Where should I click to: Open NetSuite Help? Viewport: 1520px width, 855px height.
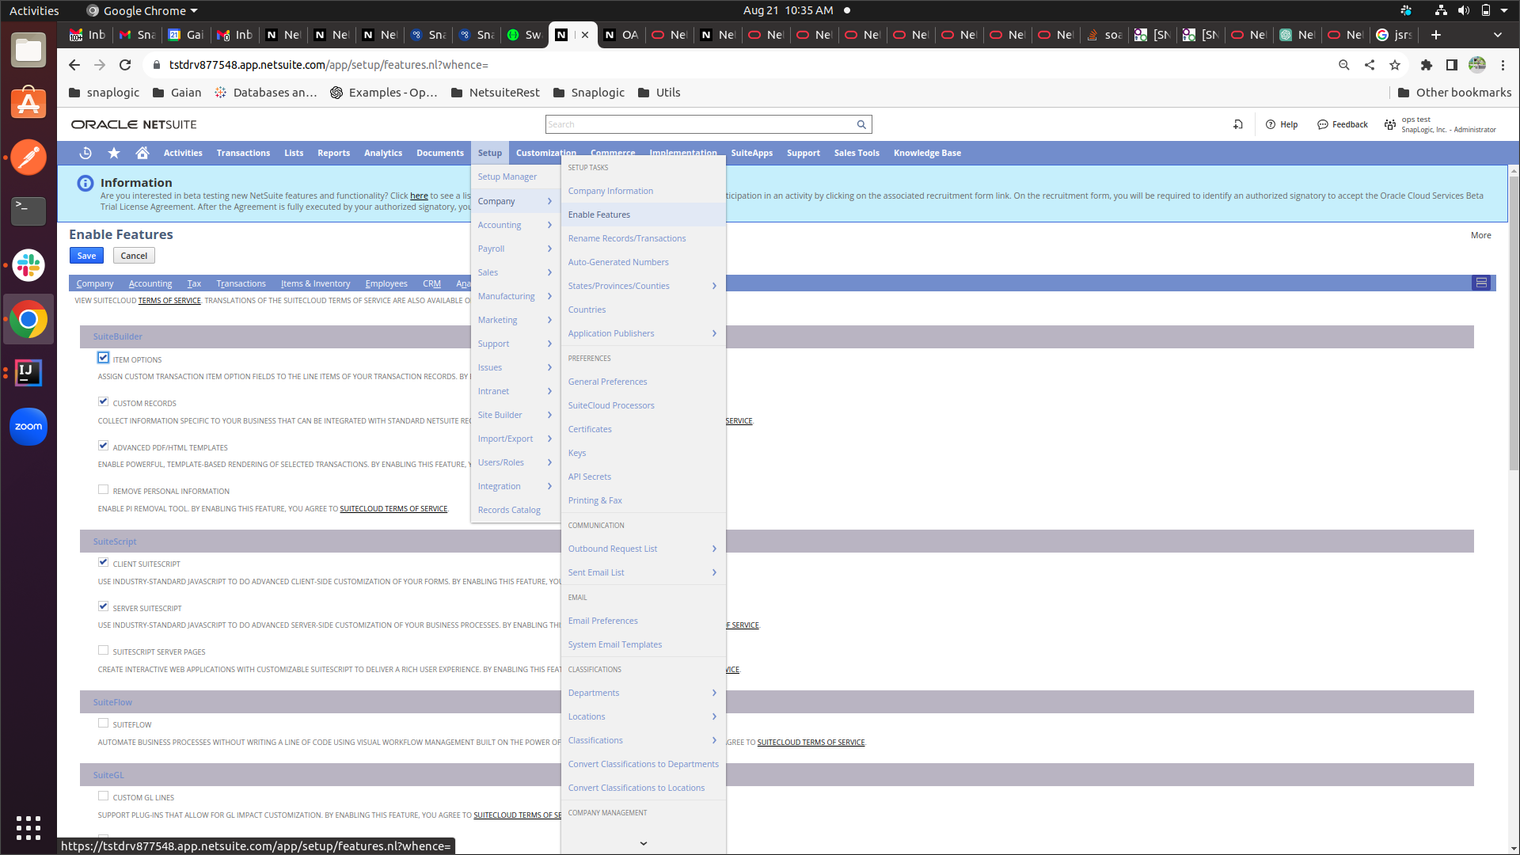pos(1281,123)
